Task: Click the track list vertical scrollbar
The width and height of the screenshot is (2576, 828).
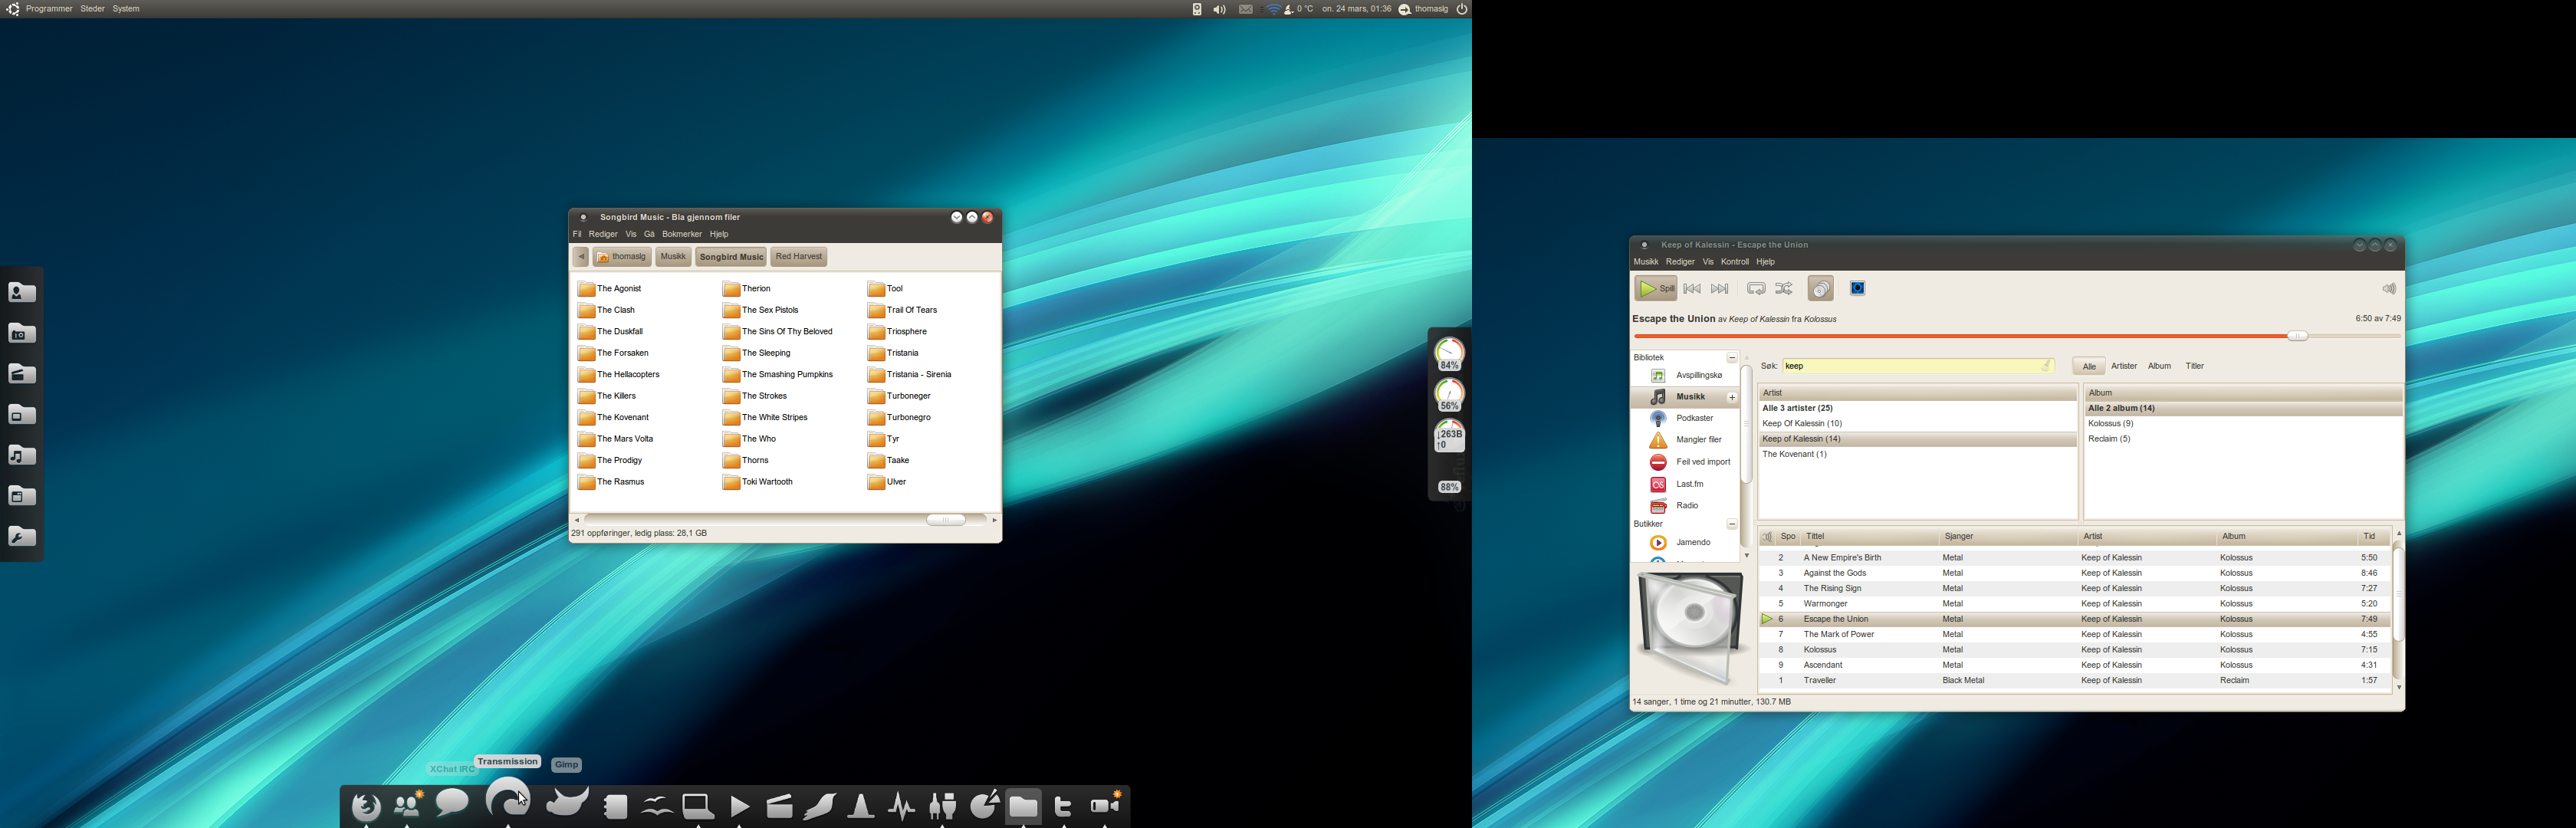Action: pyautogui.click(x=2398, y=594)
